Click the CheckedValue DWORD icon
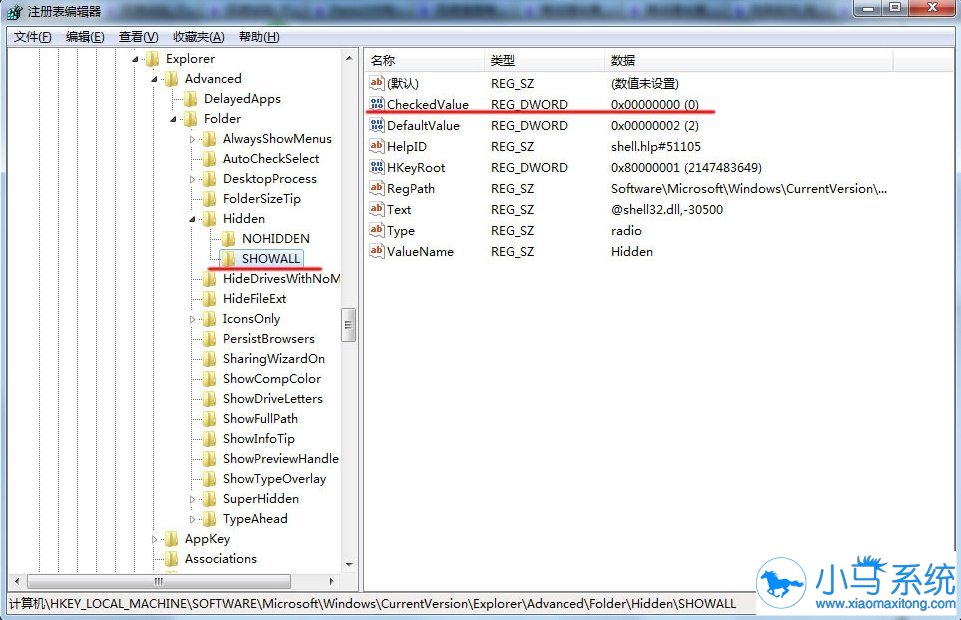 coord(377,104)
